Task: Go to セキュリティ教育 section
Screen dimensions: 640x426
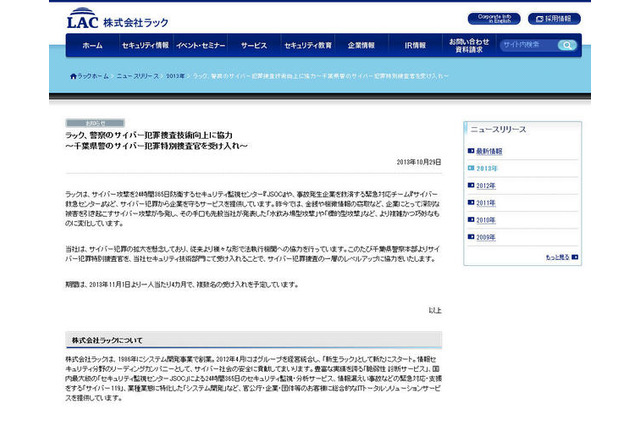Action: pos(308,46)
